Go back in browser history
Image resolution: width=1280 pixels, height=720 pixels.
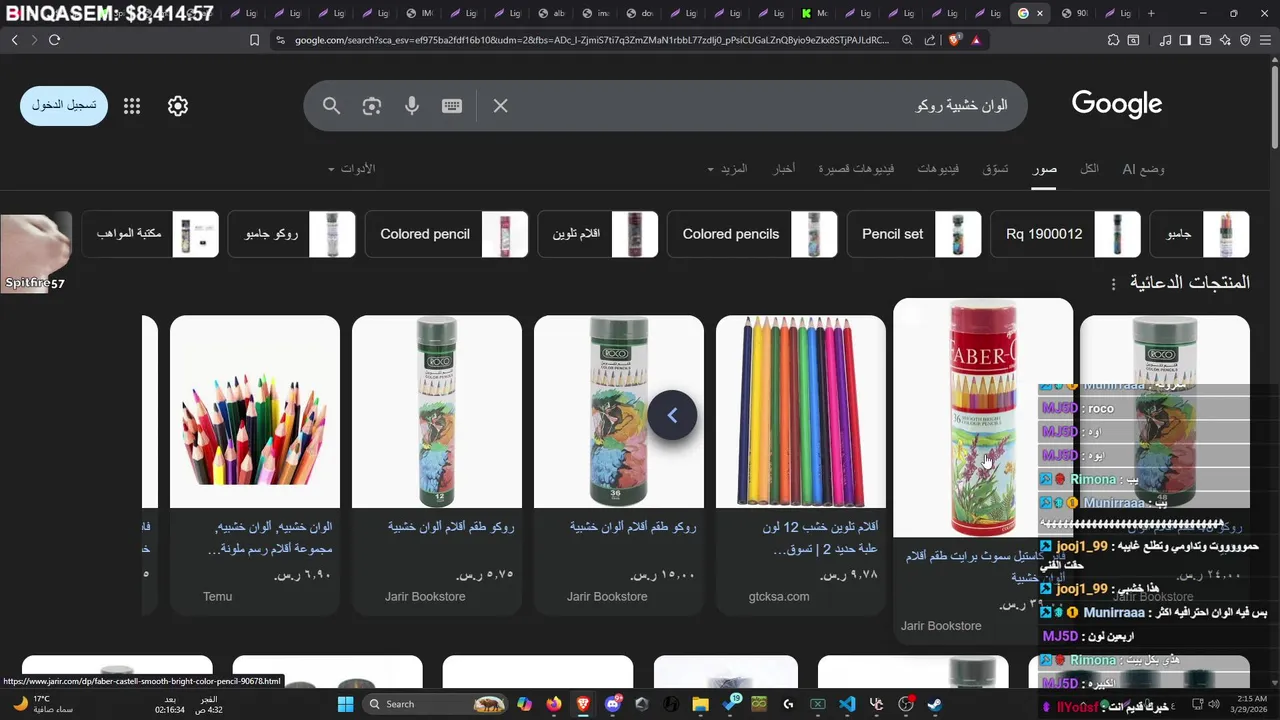click(14, 40)
